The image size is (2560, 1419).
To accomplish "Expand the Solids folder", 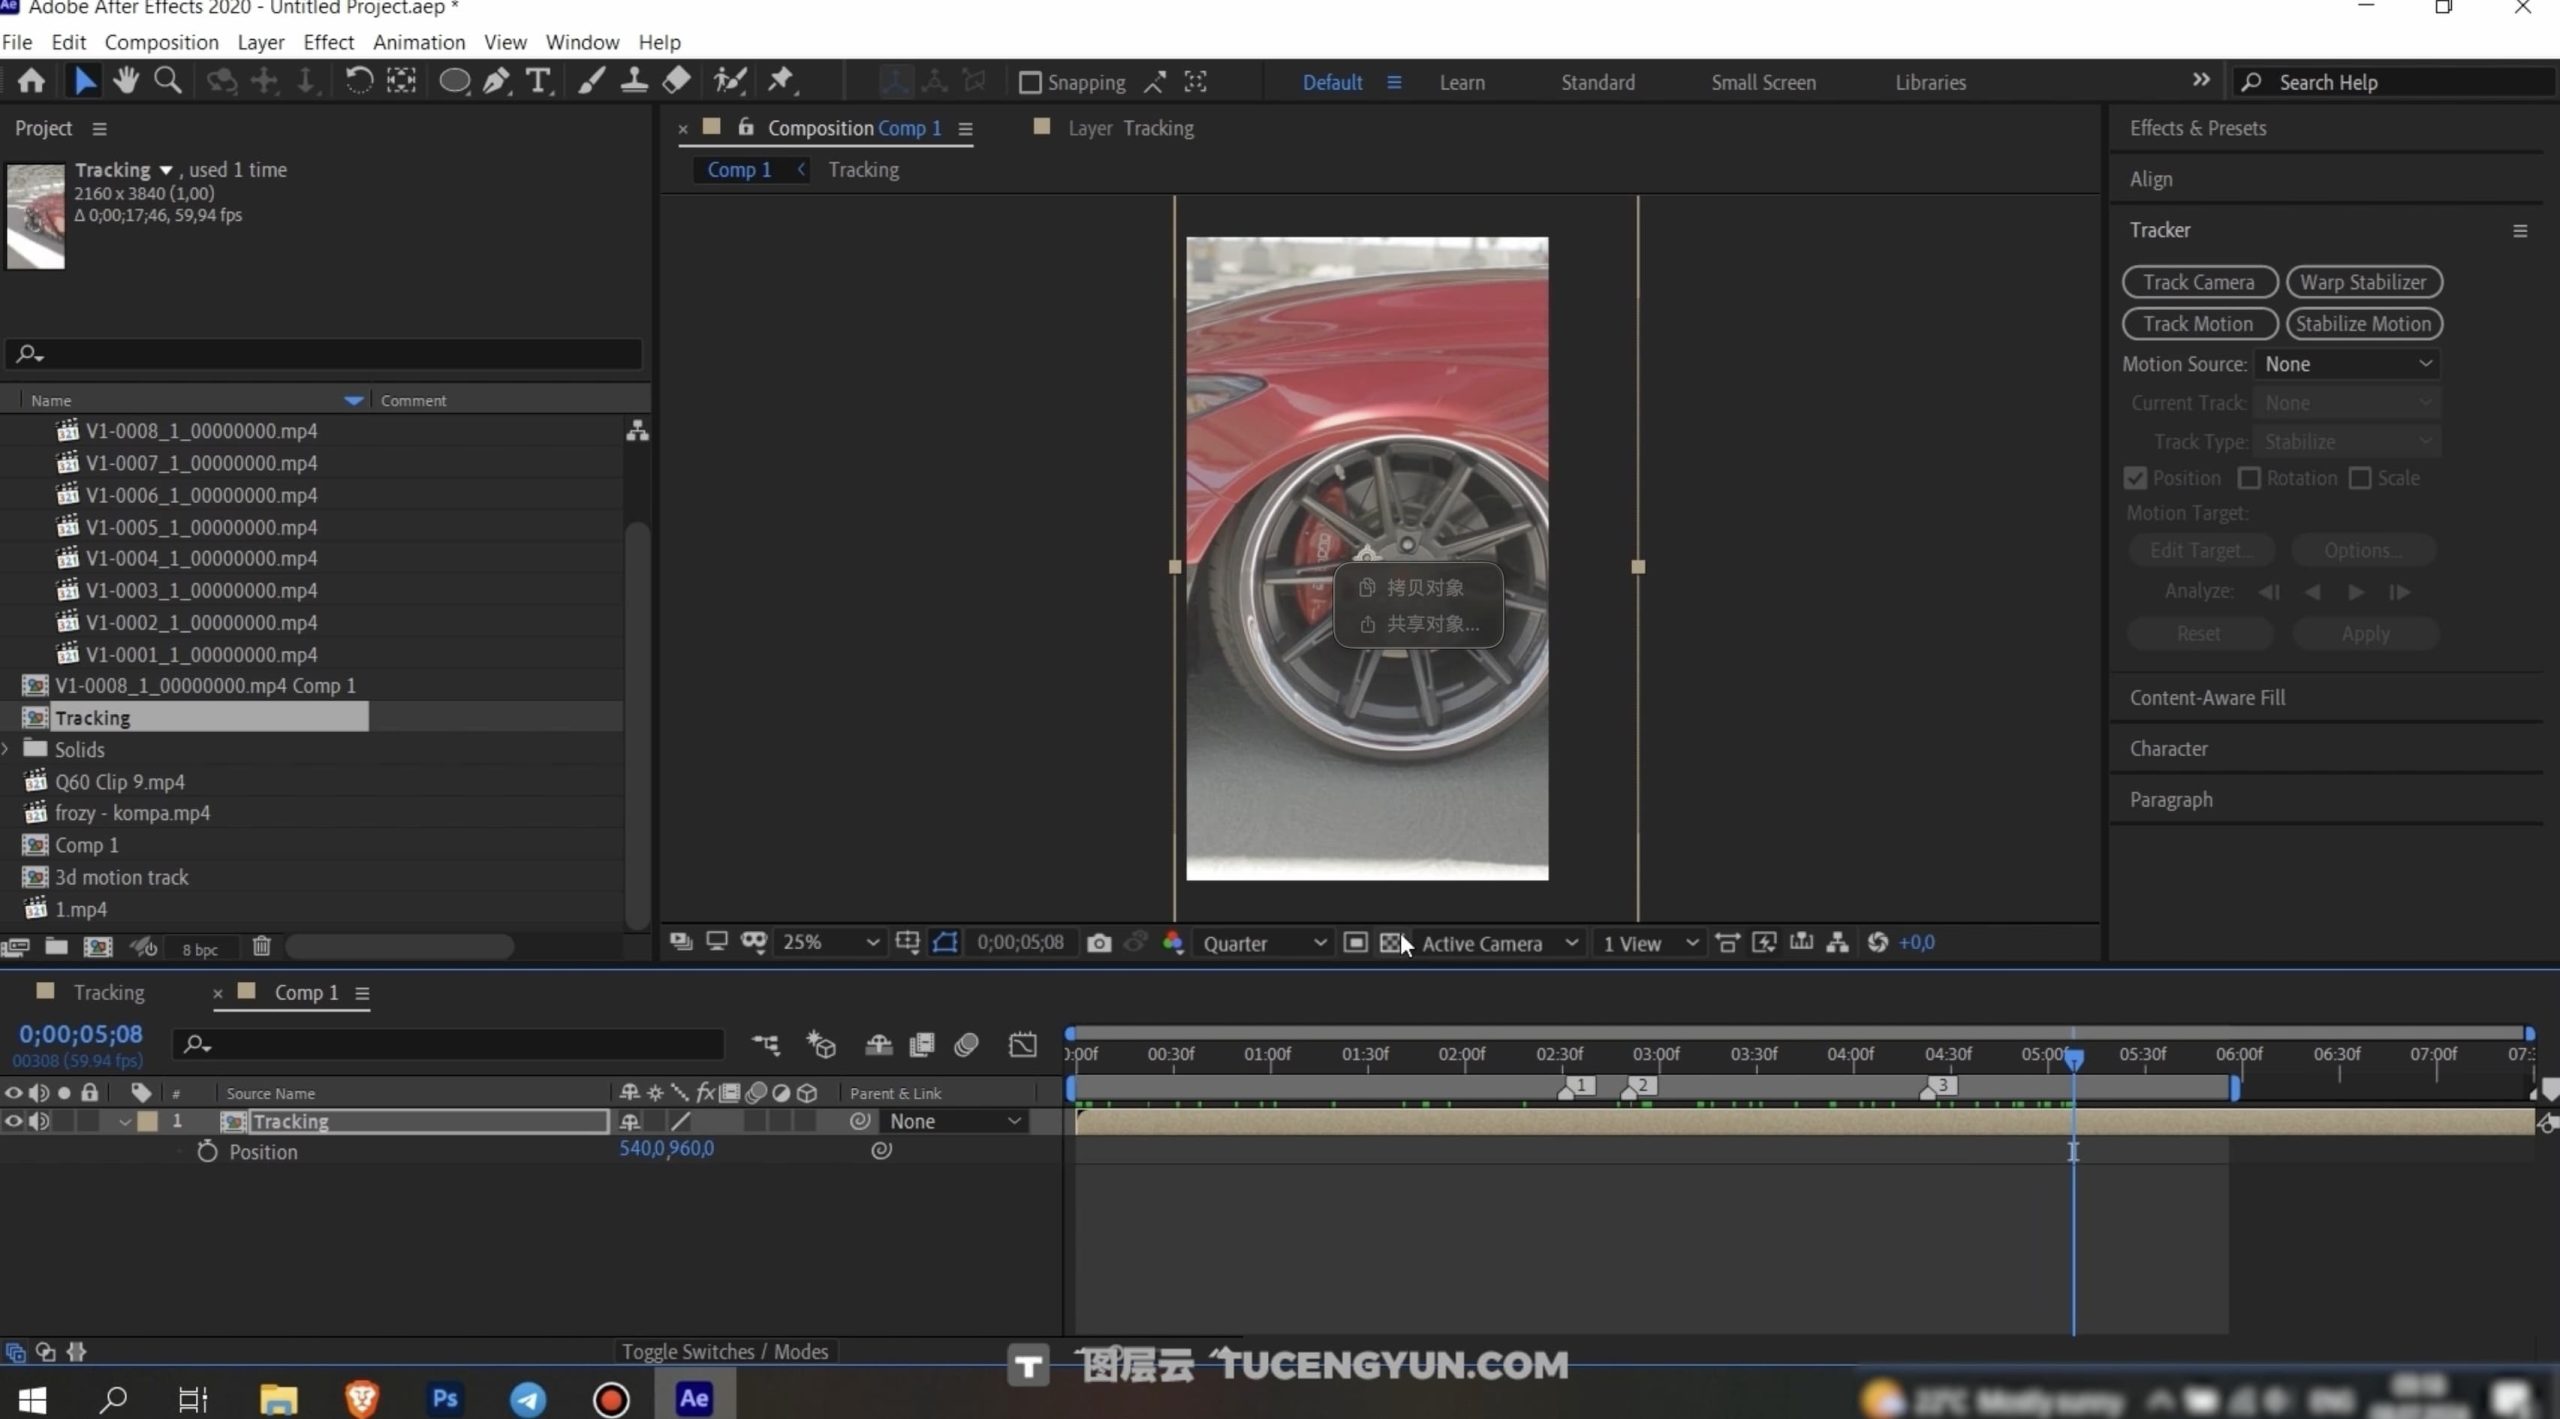I will (7, 749).
